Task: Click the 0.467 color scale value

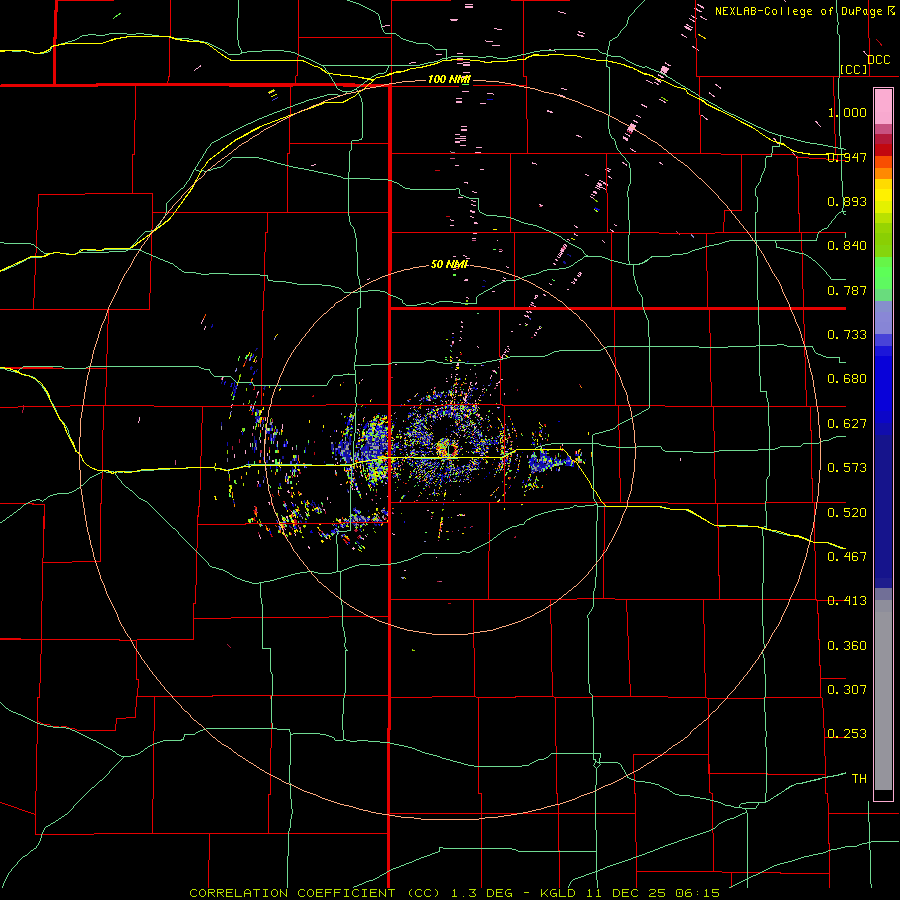Action: tap(847, 557)
